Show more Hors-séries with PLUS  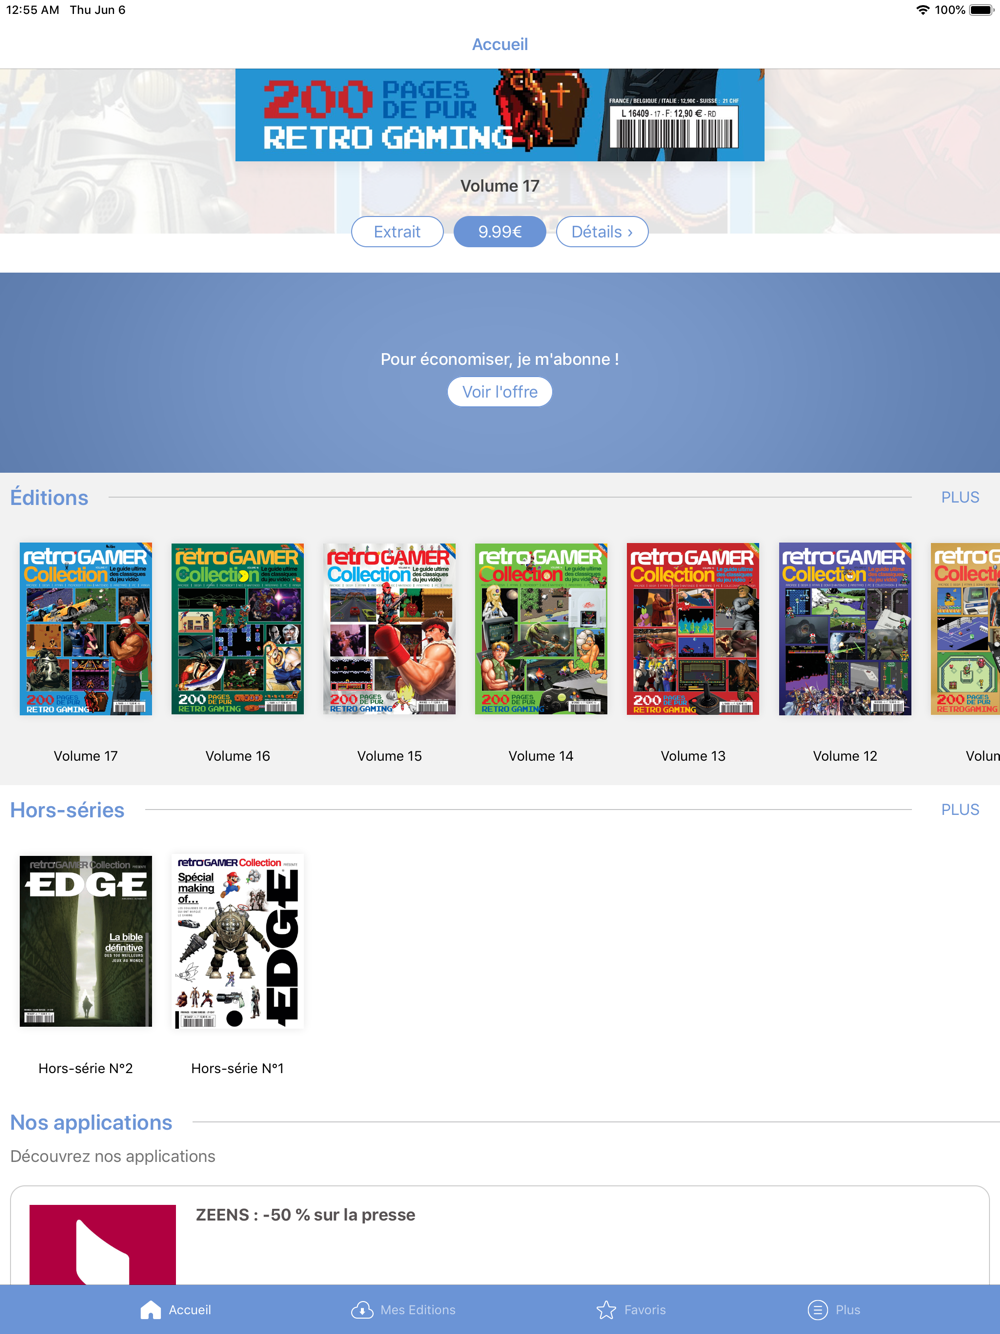[960, 810]
